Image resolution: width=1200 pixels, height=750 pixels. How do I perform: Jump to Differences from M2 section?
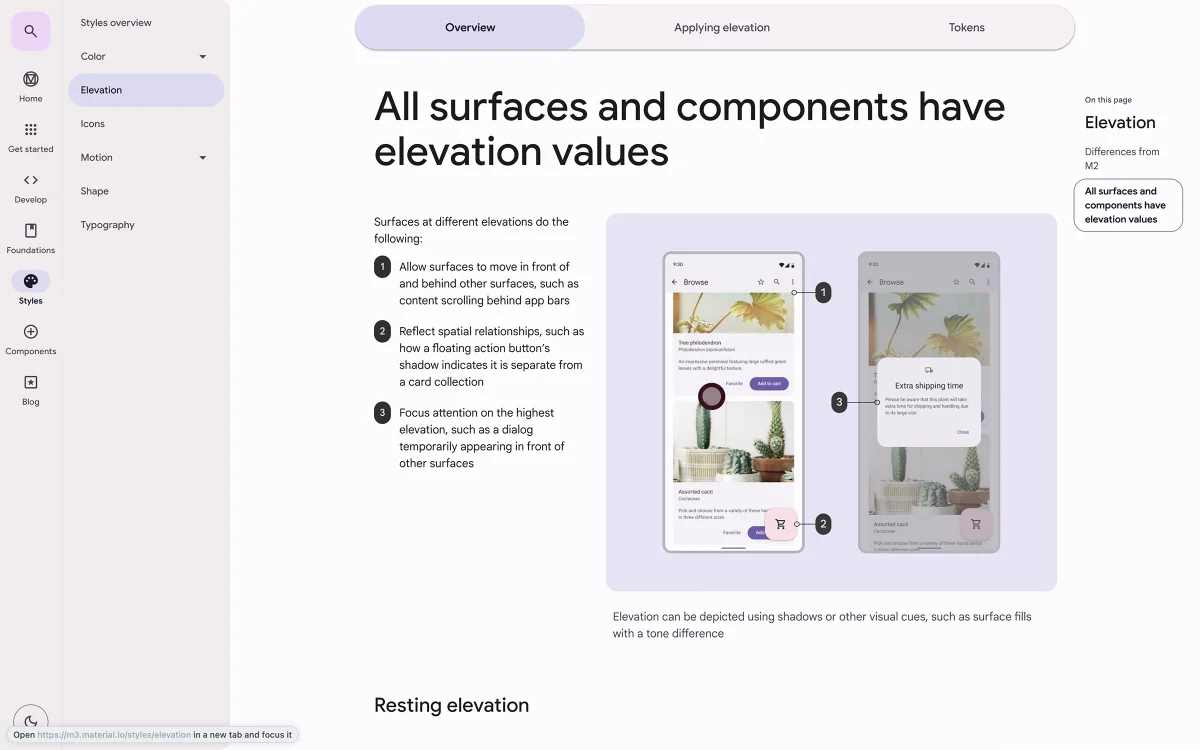(x=1121, y=159)
